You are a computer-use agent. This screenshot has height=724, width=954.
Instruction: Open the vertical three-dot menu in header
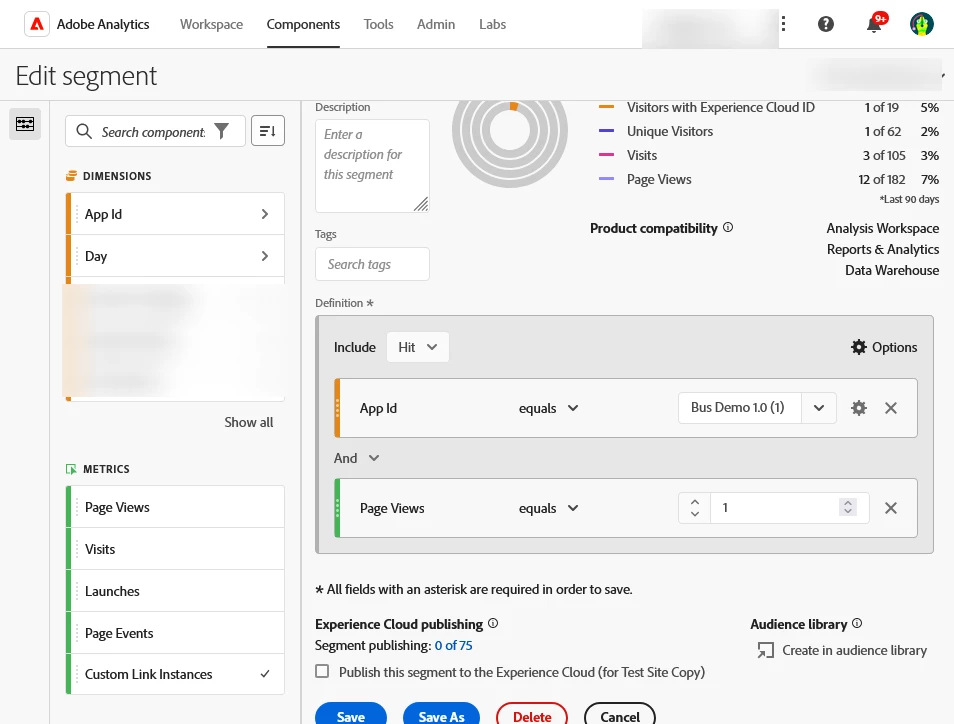pyautogui.click(x=784, y=24)
